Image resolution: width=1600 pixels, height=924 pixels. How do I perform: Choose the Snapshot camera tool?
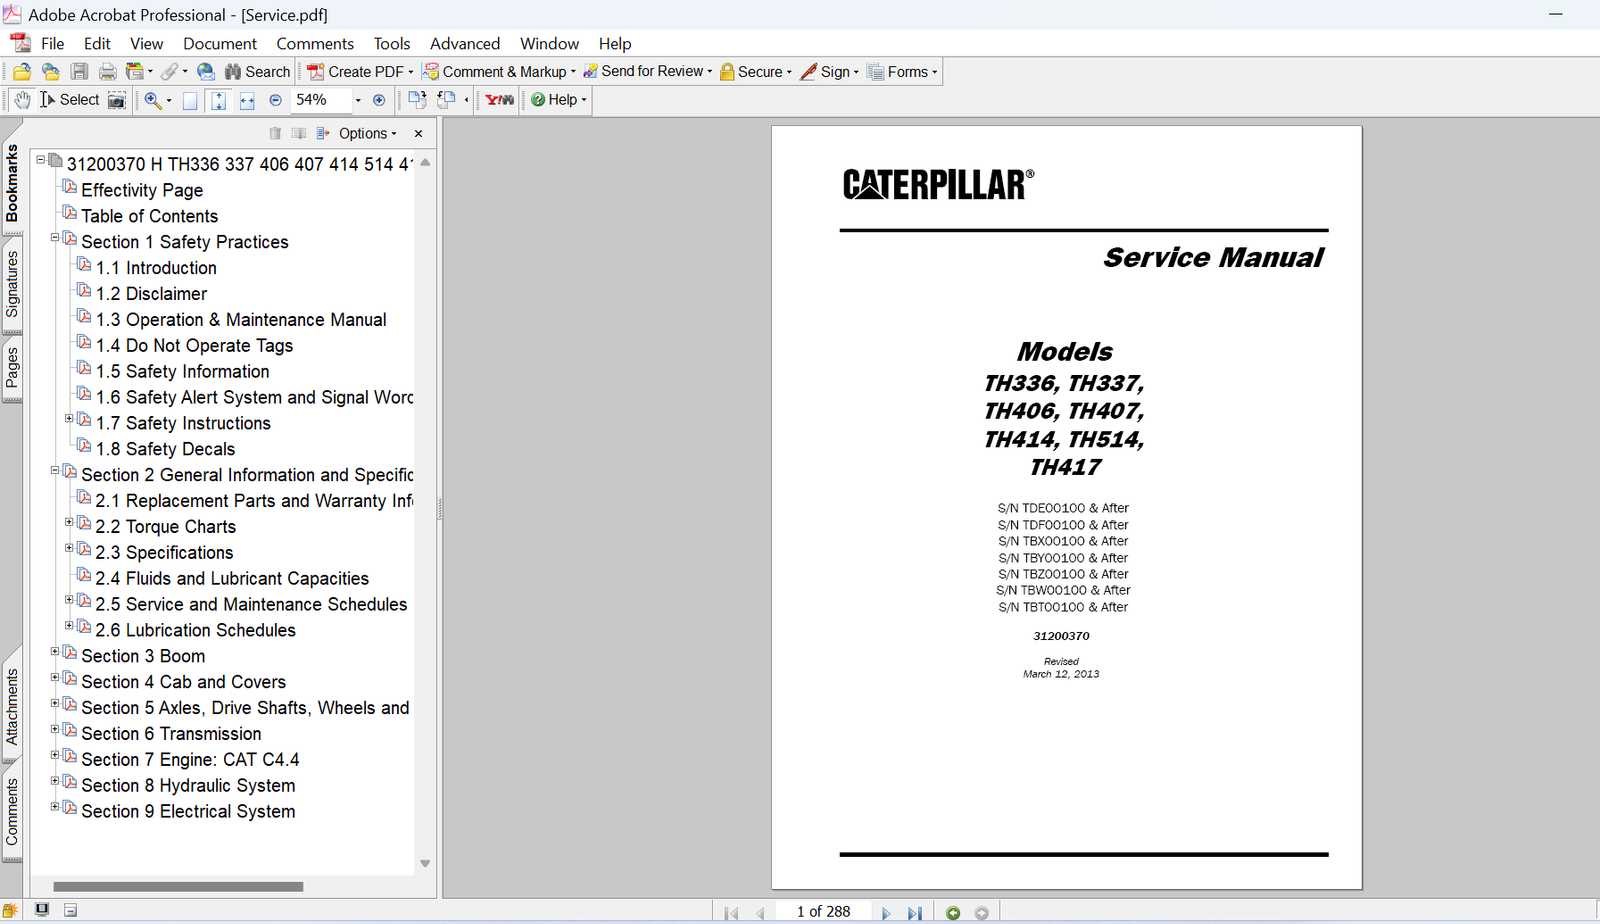tap(117, 100)
